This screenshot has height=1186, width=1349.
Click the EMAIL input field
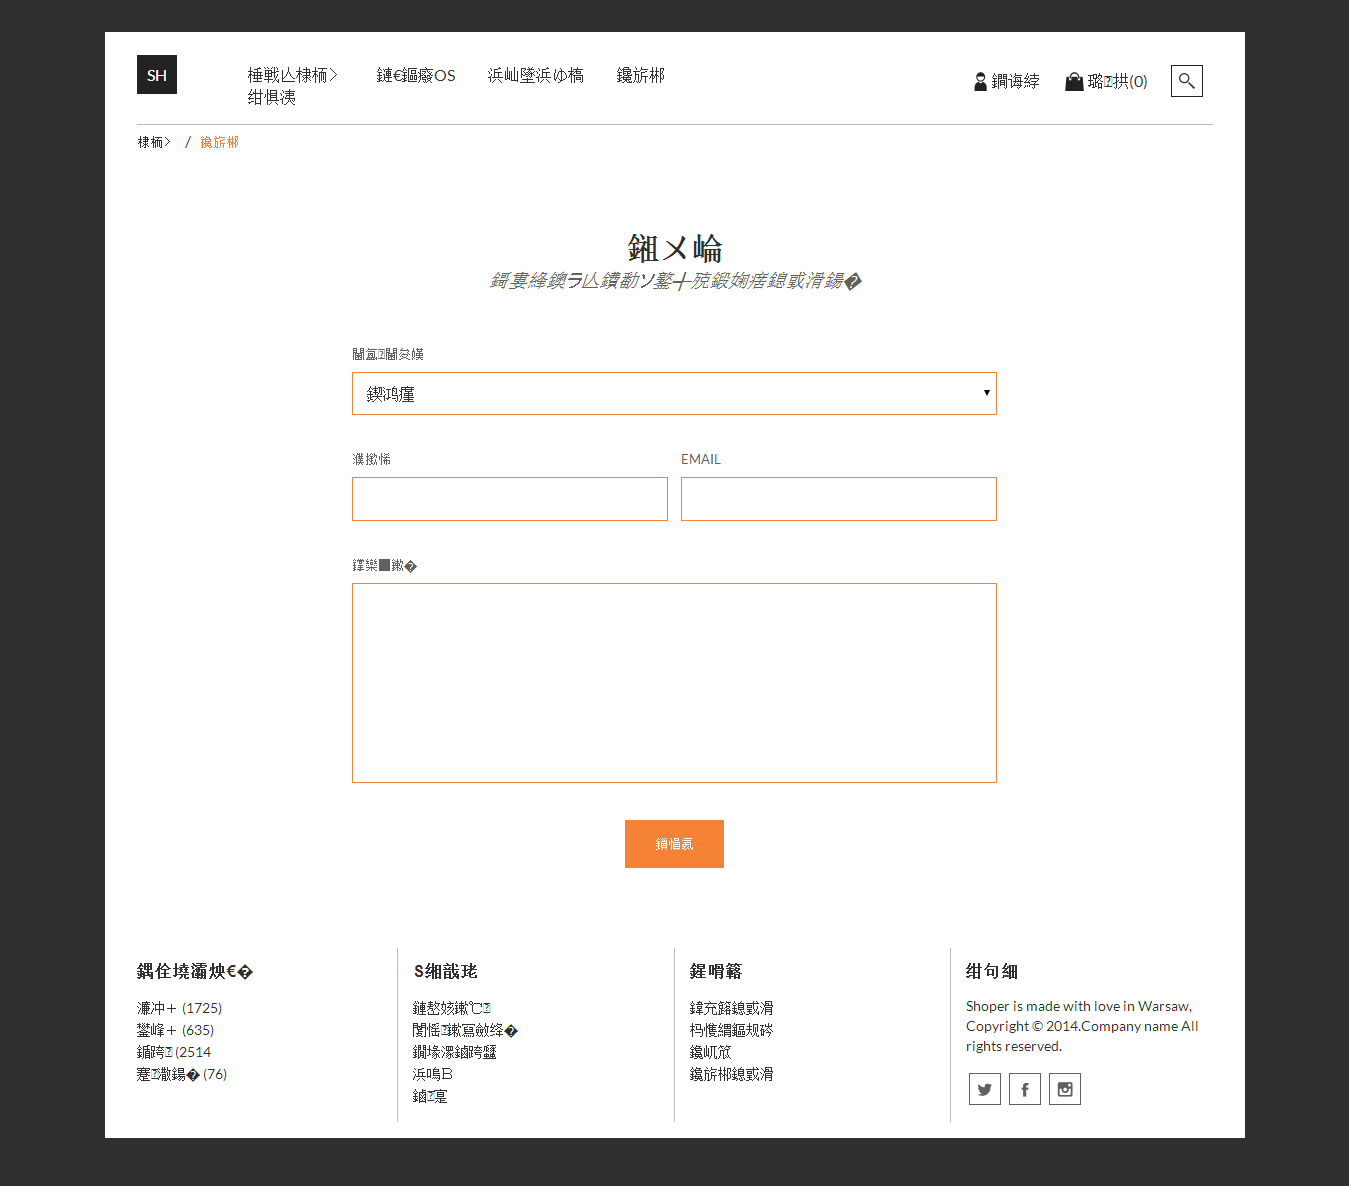pyautogui.click(x=838, y=499)
